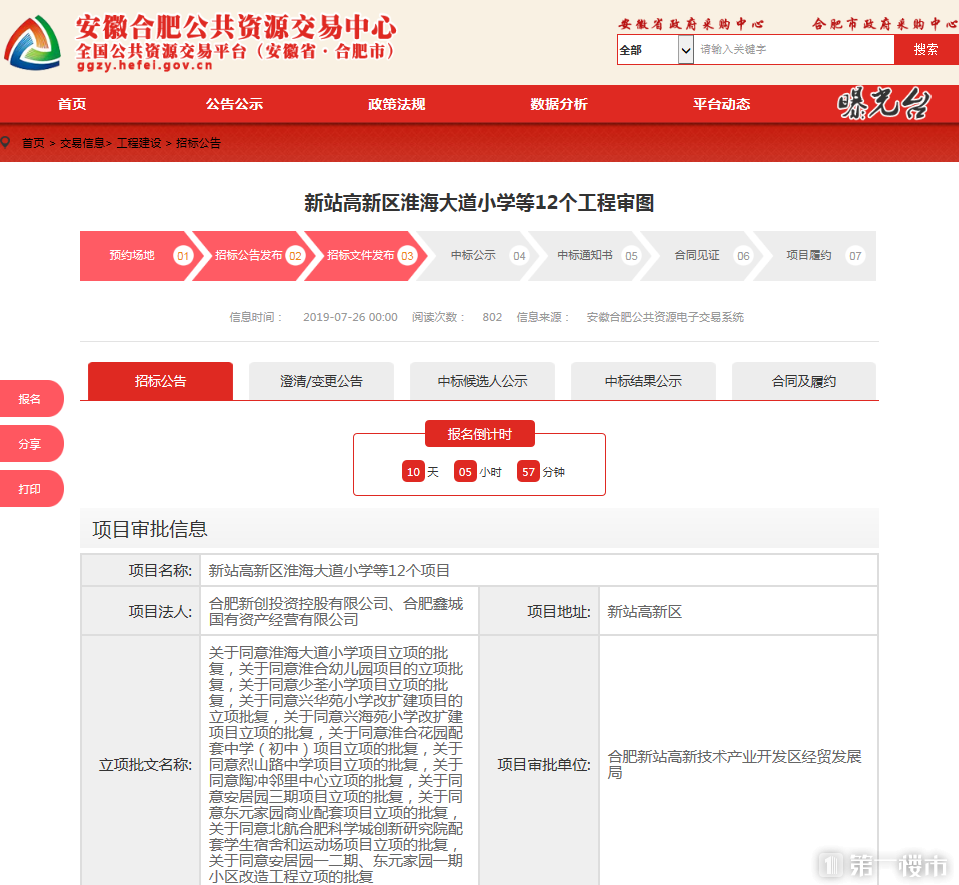This screenshot has width=959, height=885.
Task: Click the 10 天 countdown badge
Action: (414, 470)
